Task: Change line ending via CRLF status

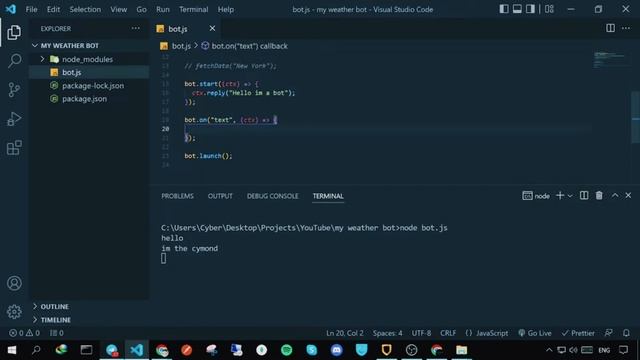Action: [x=448, y=333]
